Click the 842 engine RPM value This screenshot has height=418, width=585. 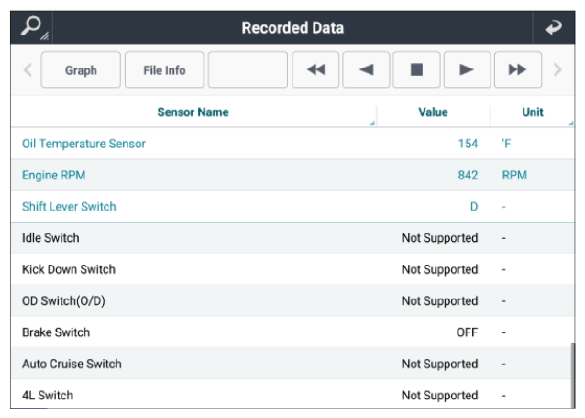(468, 175)
